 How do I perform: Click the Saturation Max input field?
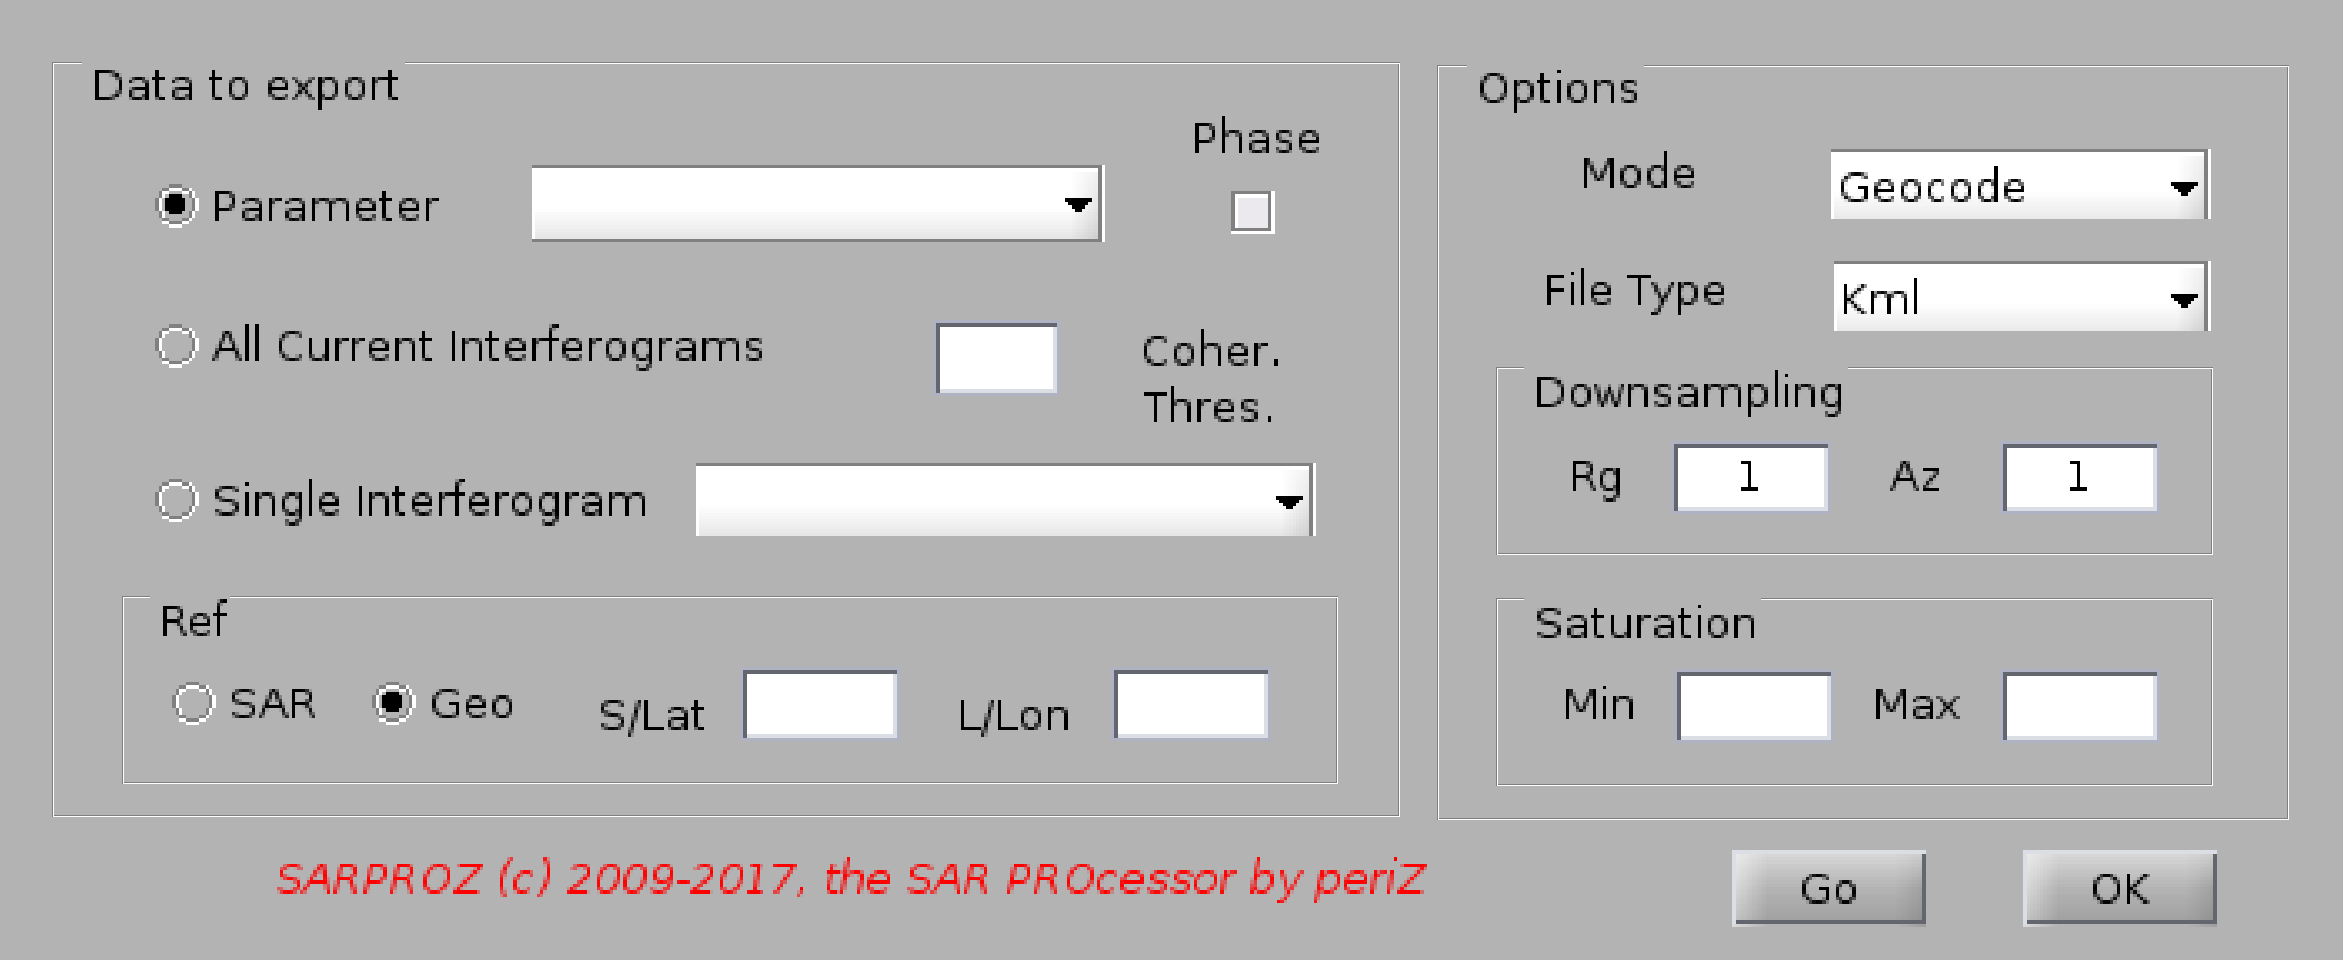coord(2080,706)
